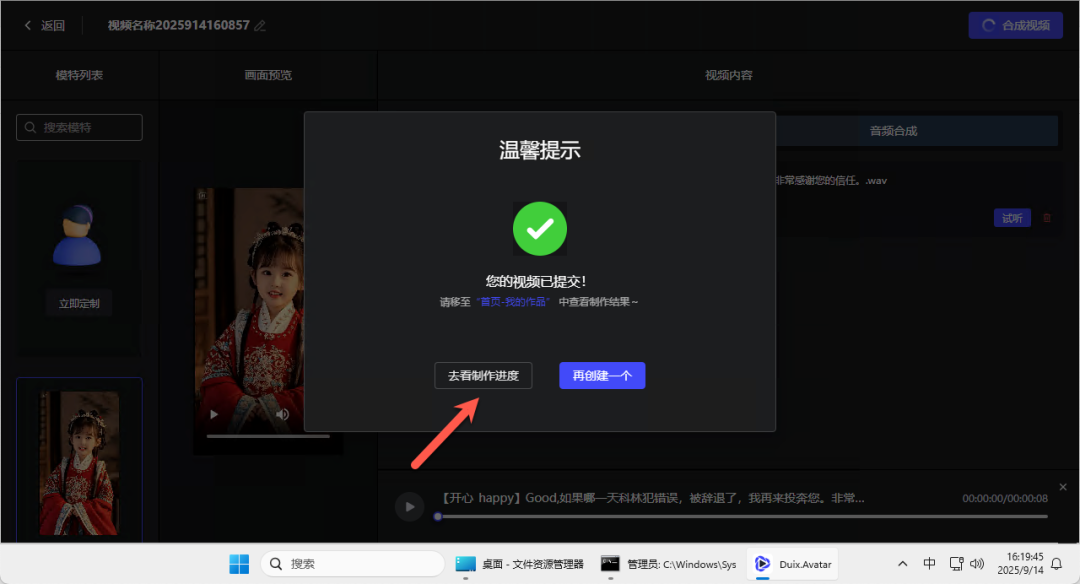Open 文件资源管理器 from the taskbar
Image resolution: width=1080 pixels, height=584 pixels.
519,564
